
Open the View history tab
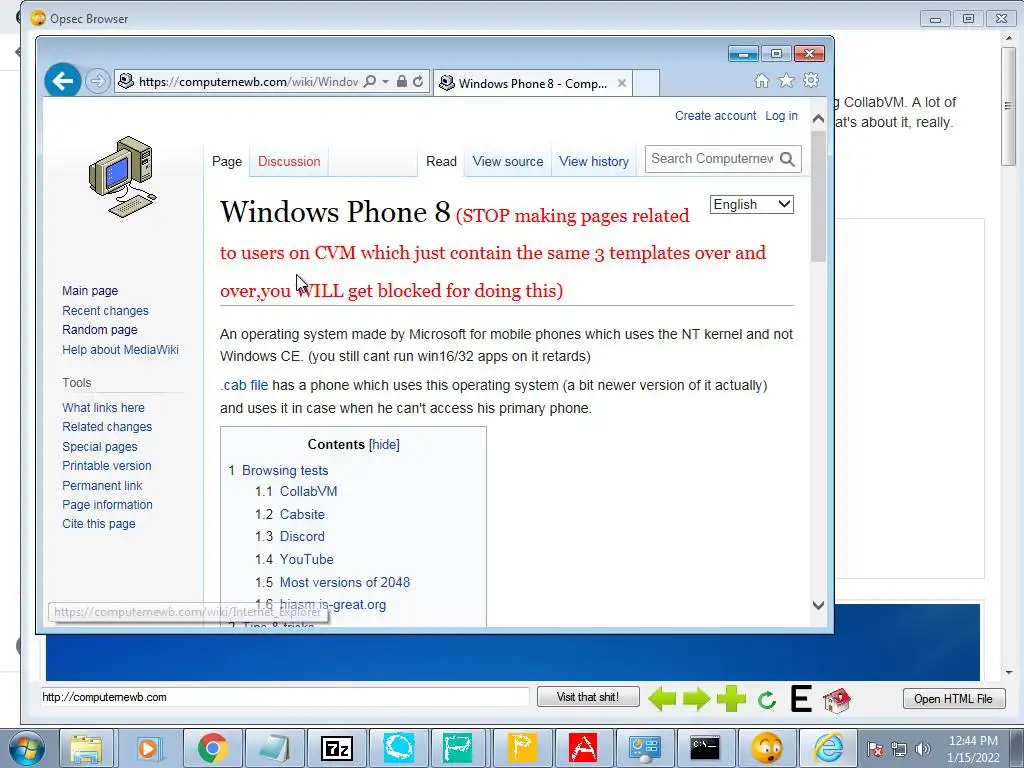[594, 161]
